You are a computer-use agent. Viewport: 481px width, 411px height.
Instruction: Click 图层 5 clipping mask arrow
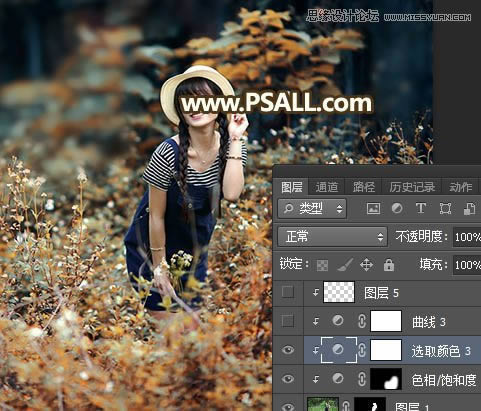(x=315, y=292)
